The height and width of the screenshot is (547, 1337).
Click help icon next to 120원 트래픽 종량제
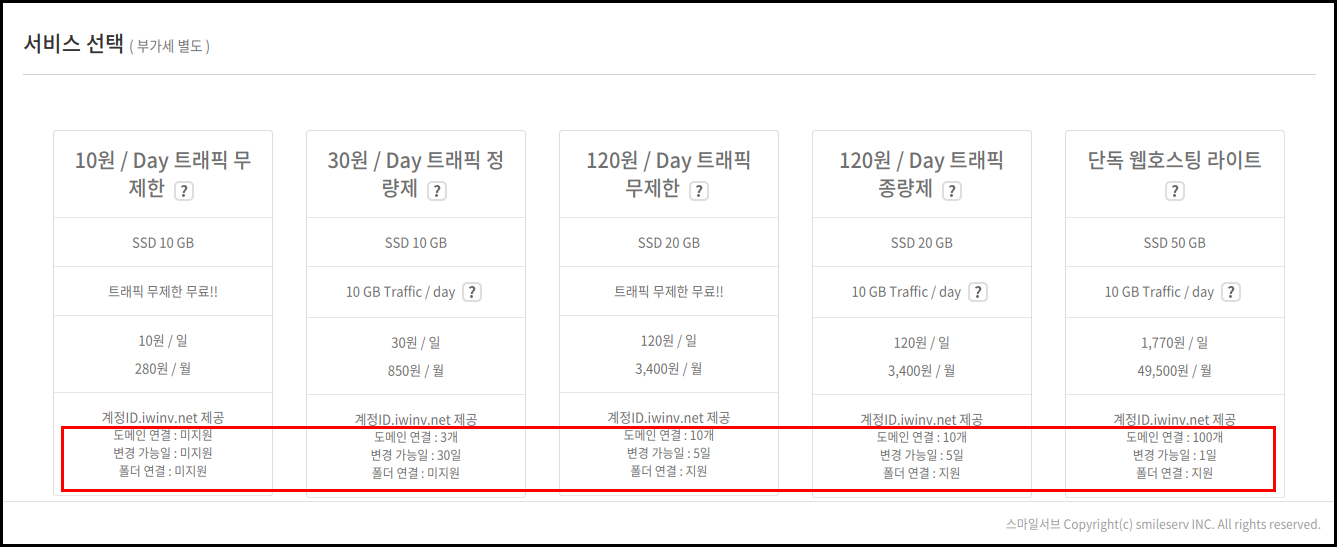(951, 191)
